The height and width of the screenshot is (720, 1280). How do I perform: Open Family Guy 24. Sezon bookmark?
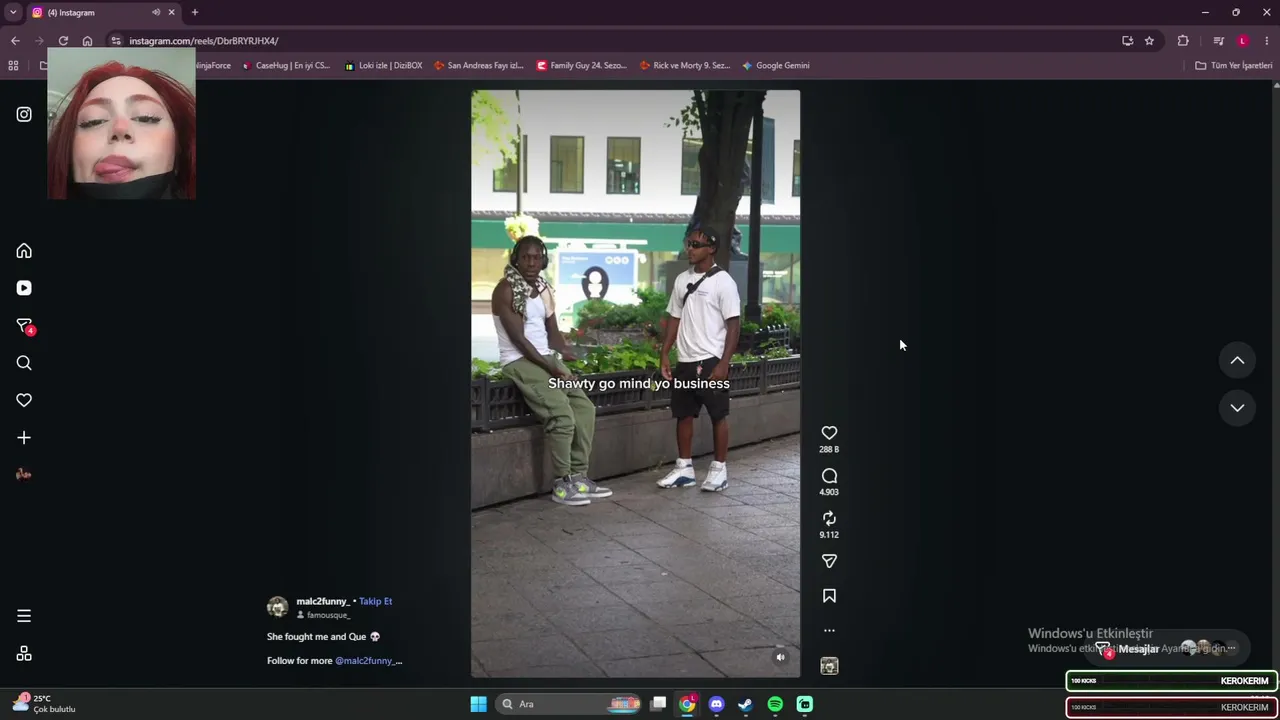click(x=581, y=66)
